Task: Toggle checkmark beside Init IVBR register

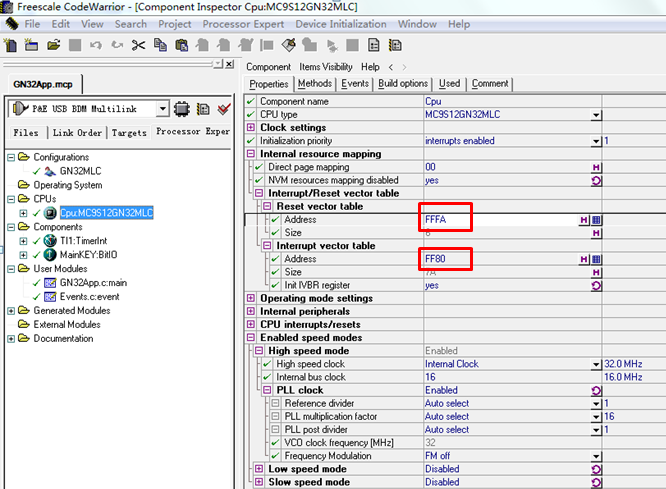Action: point(275,285)
